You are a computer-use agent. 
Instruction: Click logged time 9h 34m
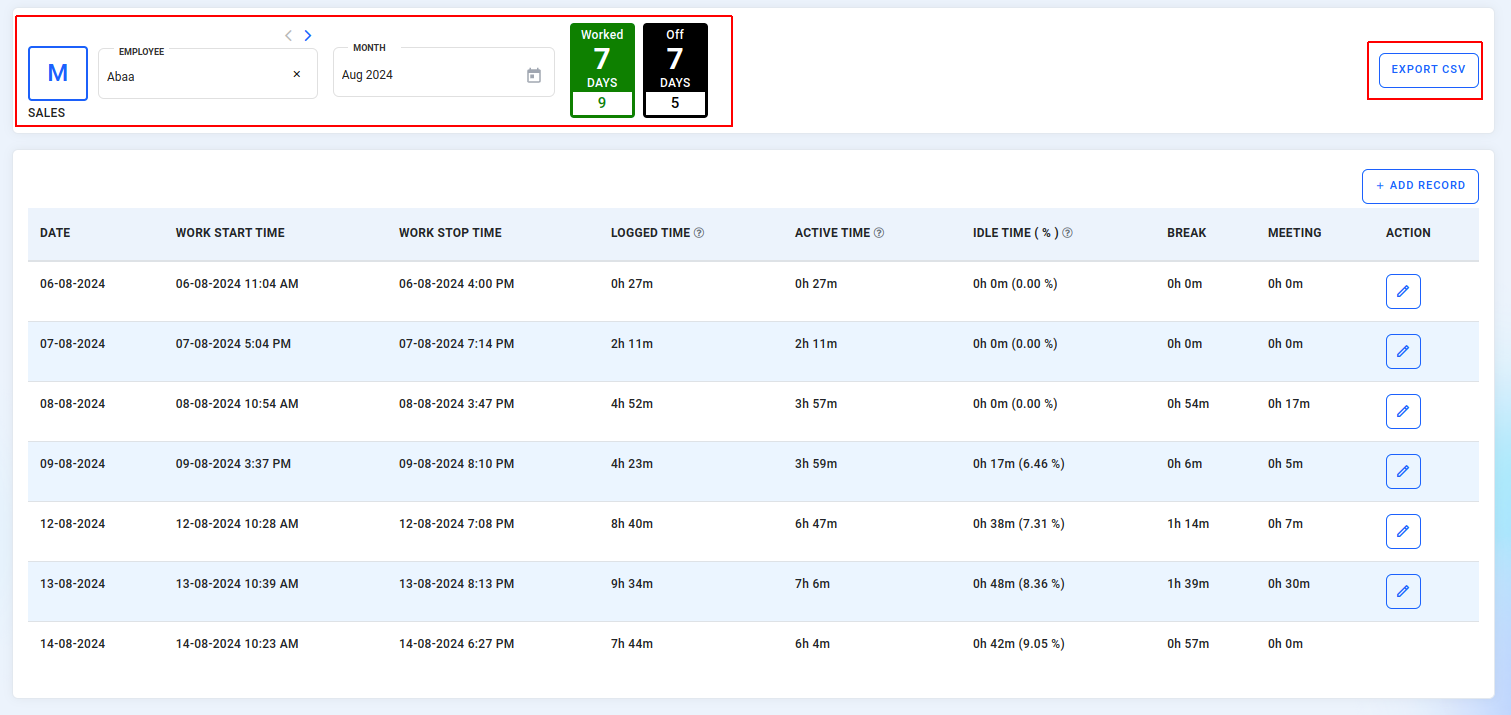coord(632,584)
